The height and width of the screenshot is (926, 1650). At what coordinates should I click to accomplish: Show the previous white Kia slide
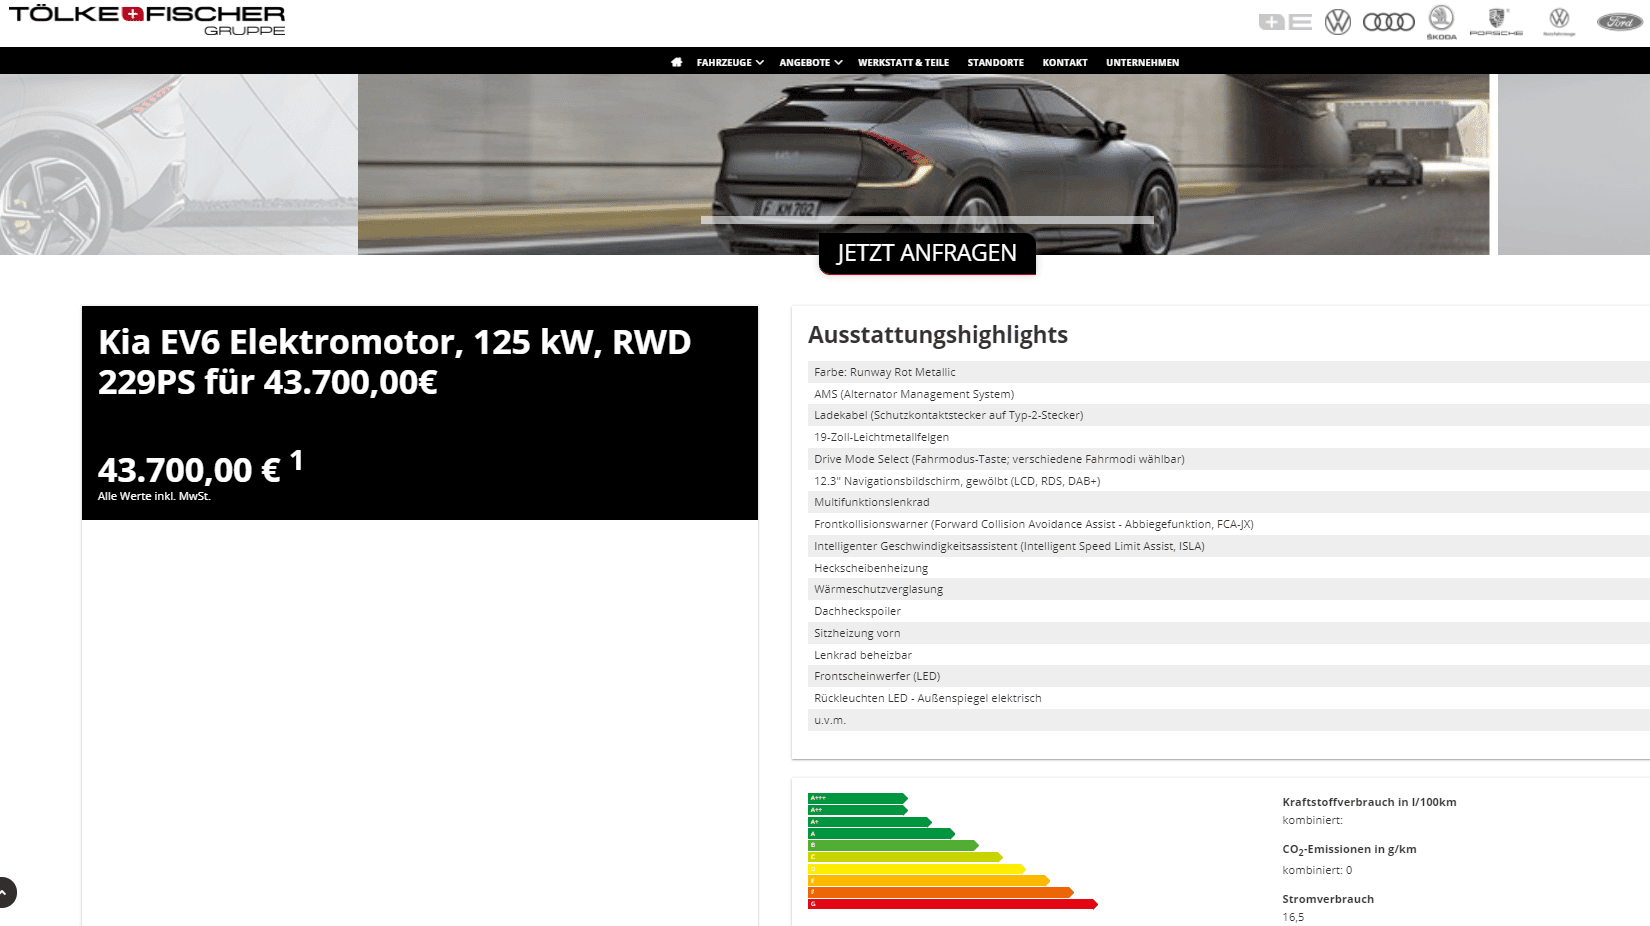click(178, 164)
